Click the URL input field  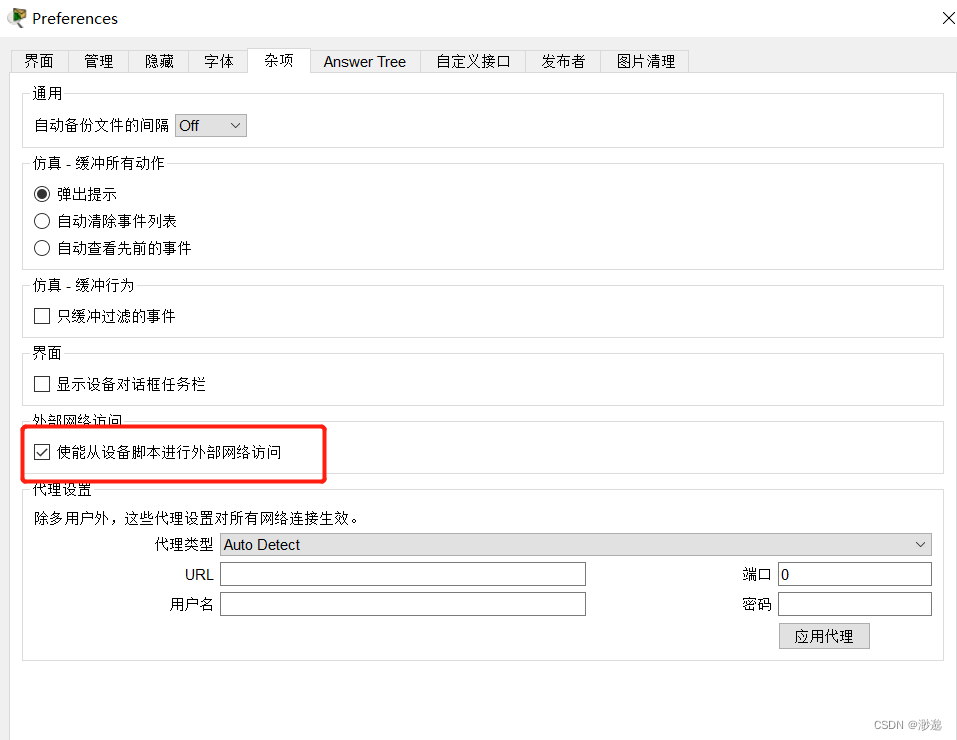coord(403,575)
